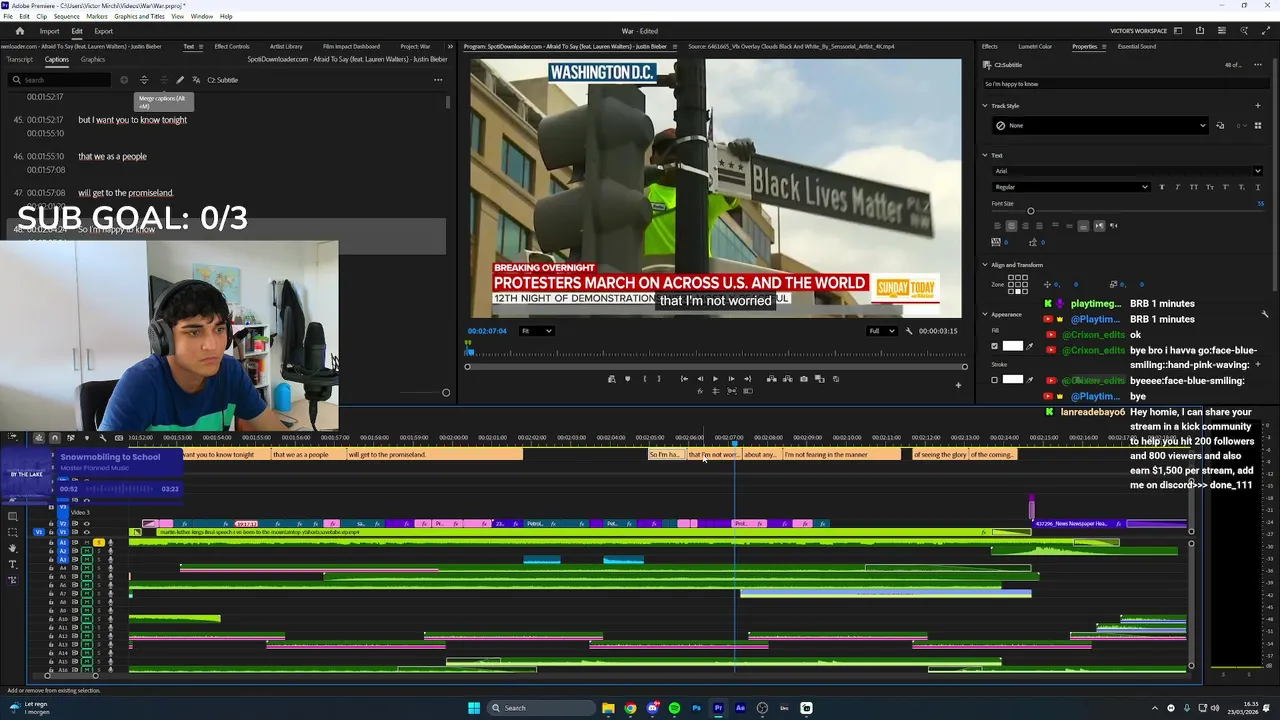
Task: Select the bottom center zone grid cell
Action: (x=1018, y=291)
